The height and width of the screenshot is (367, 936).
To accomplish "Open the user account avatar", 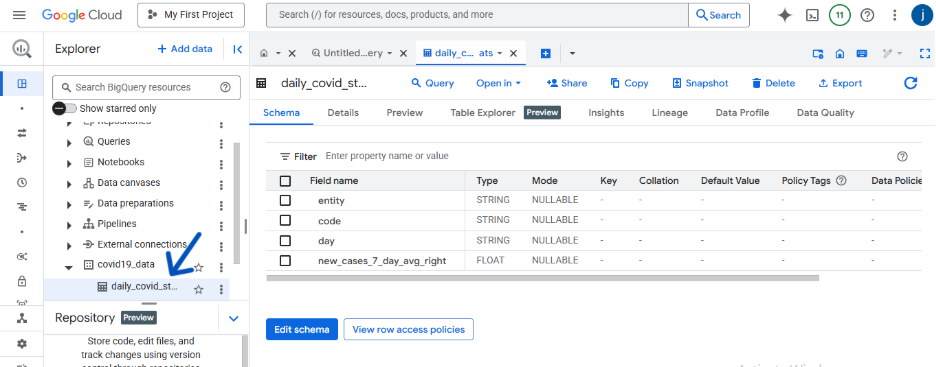I will 922,16.
